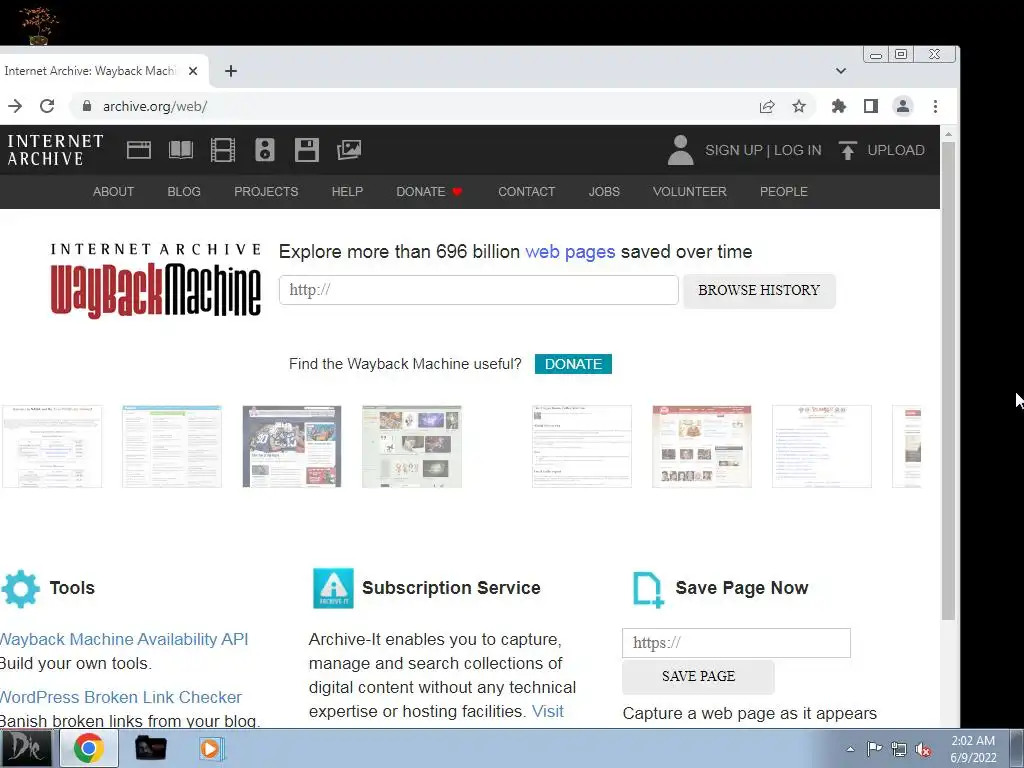Follow the Visit link in Subscription Service
Viewport: 1024px width, 768px height.
coord(547,711)
